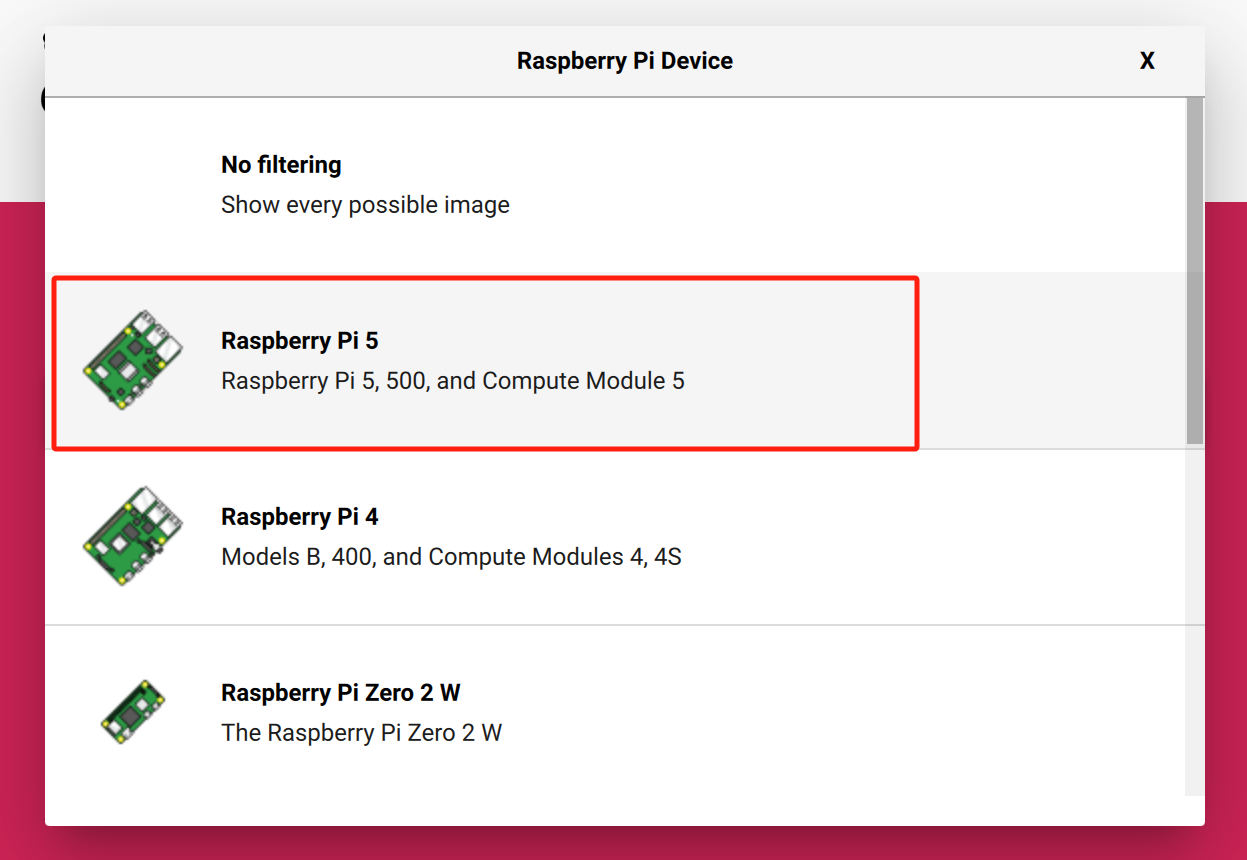The image size is (1247, 860).
Task: Click the scrollbar track below the thumb
Action: [1195, 620]
